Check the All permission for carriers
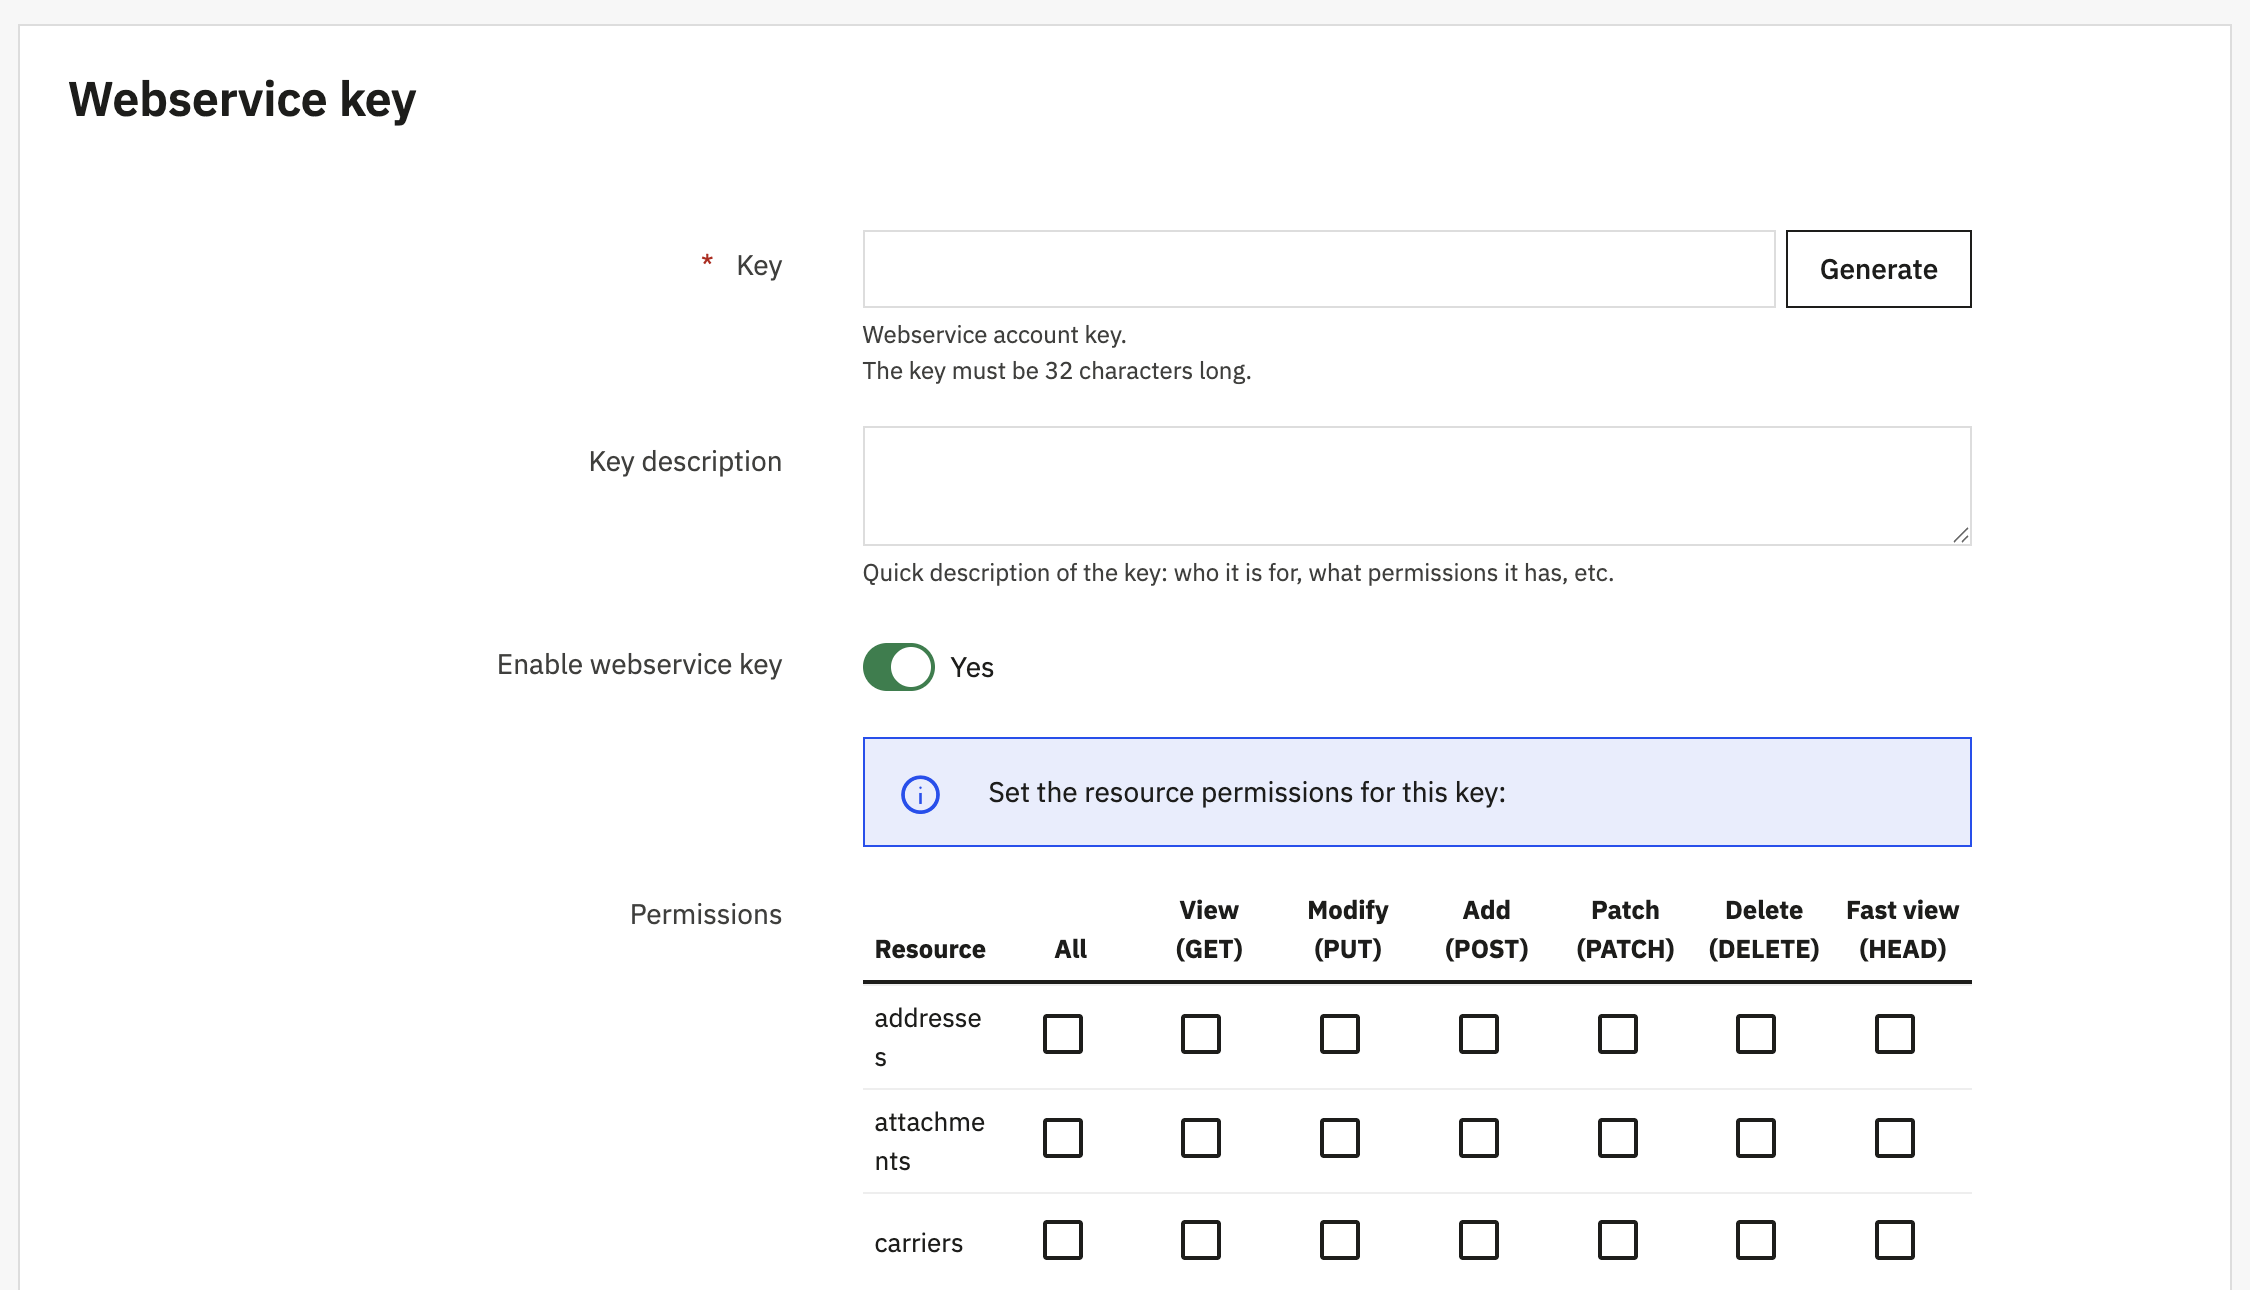Viewport: 2250px width, 1290px height. (1063, 1240)
